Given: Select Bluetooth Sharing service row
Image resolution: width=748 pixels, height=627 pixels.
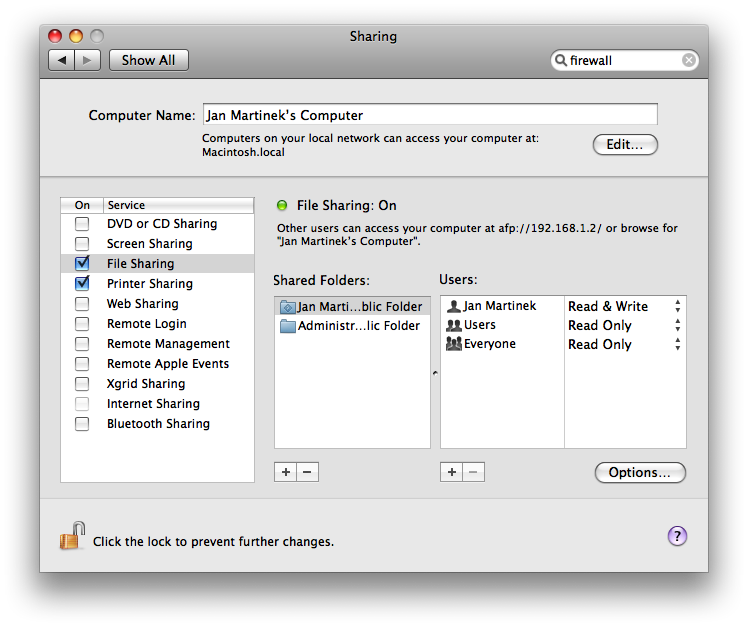Looking at the screenshot, I should [x=157, y=424].
